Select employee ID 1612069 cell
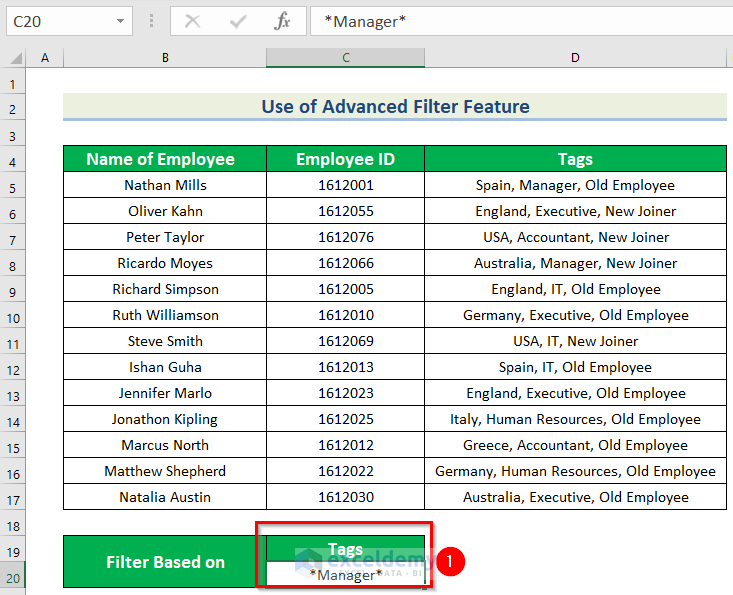 345,341
